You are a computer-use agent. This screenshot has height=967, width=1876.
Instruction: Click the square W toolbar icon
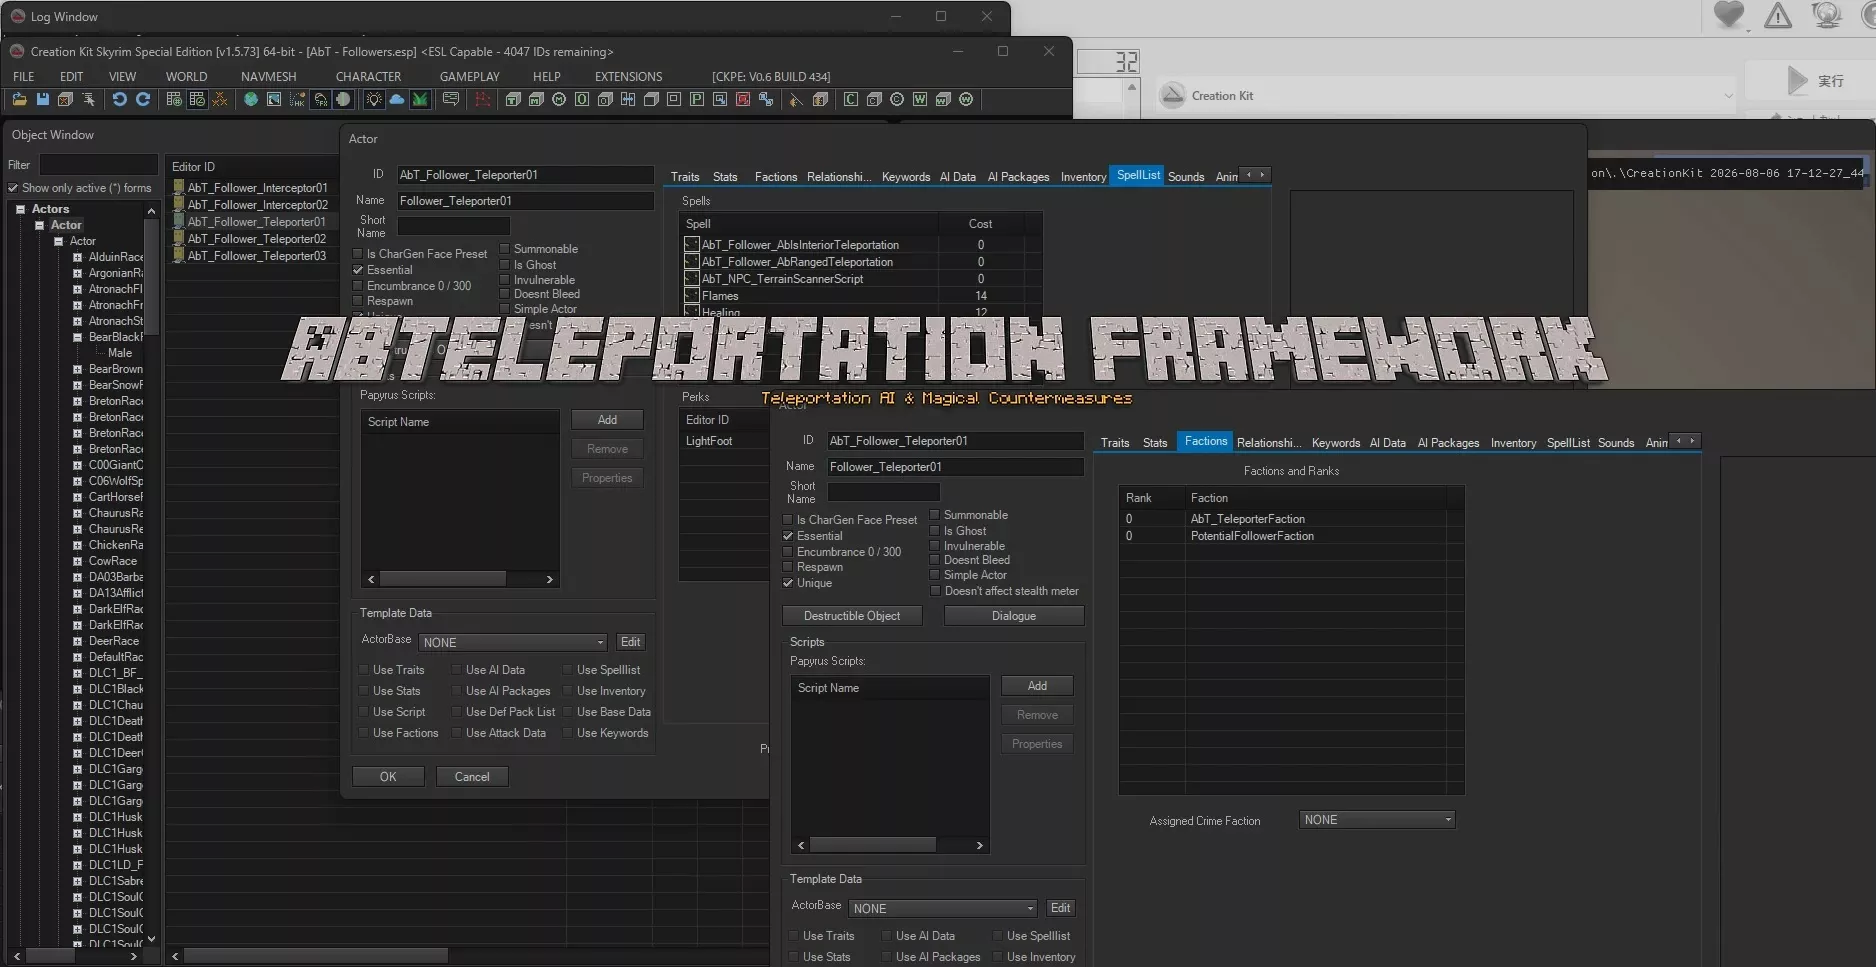click(x=920, y=99)
